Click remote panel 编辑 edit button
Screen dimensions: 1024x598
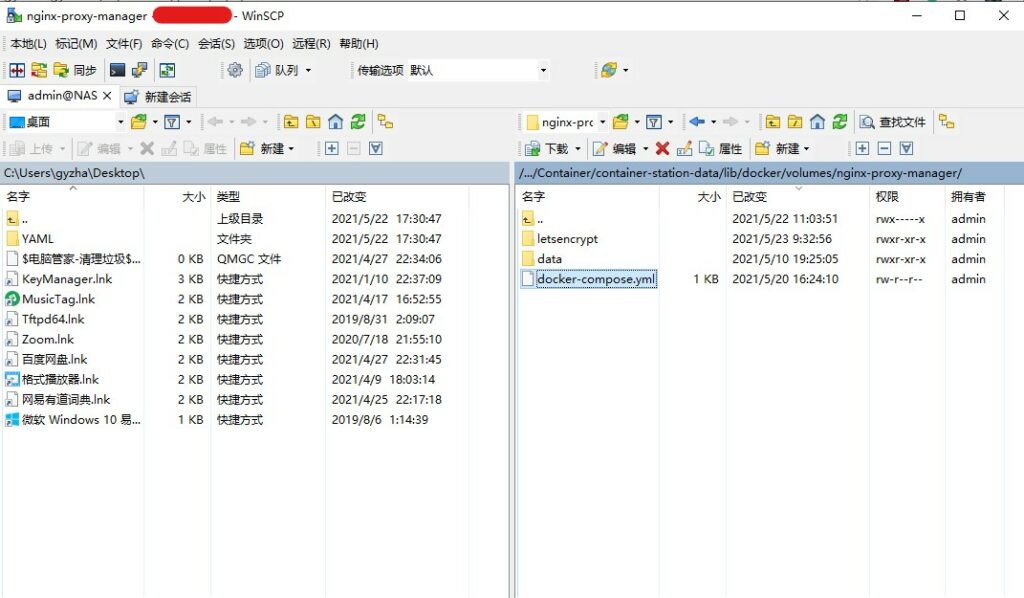pyautogui.click(x=615, y=149)
